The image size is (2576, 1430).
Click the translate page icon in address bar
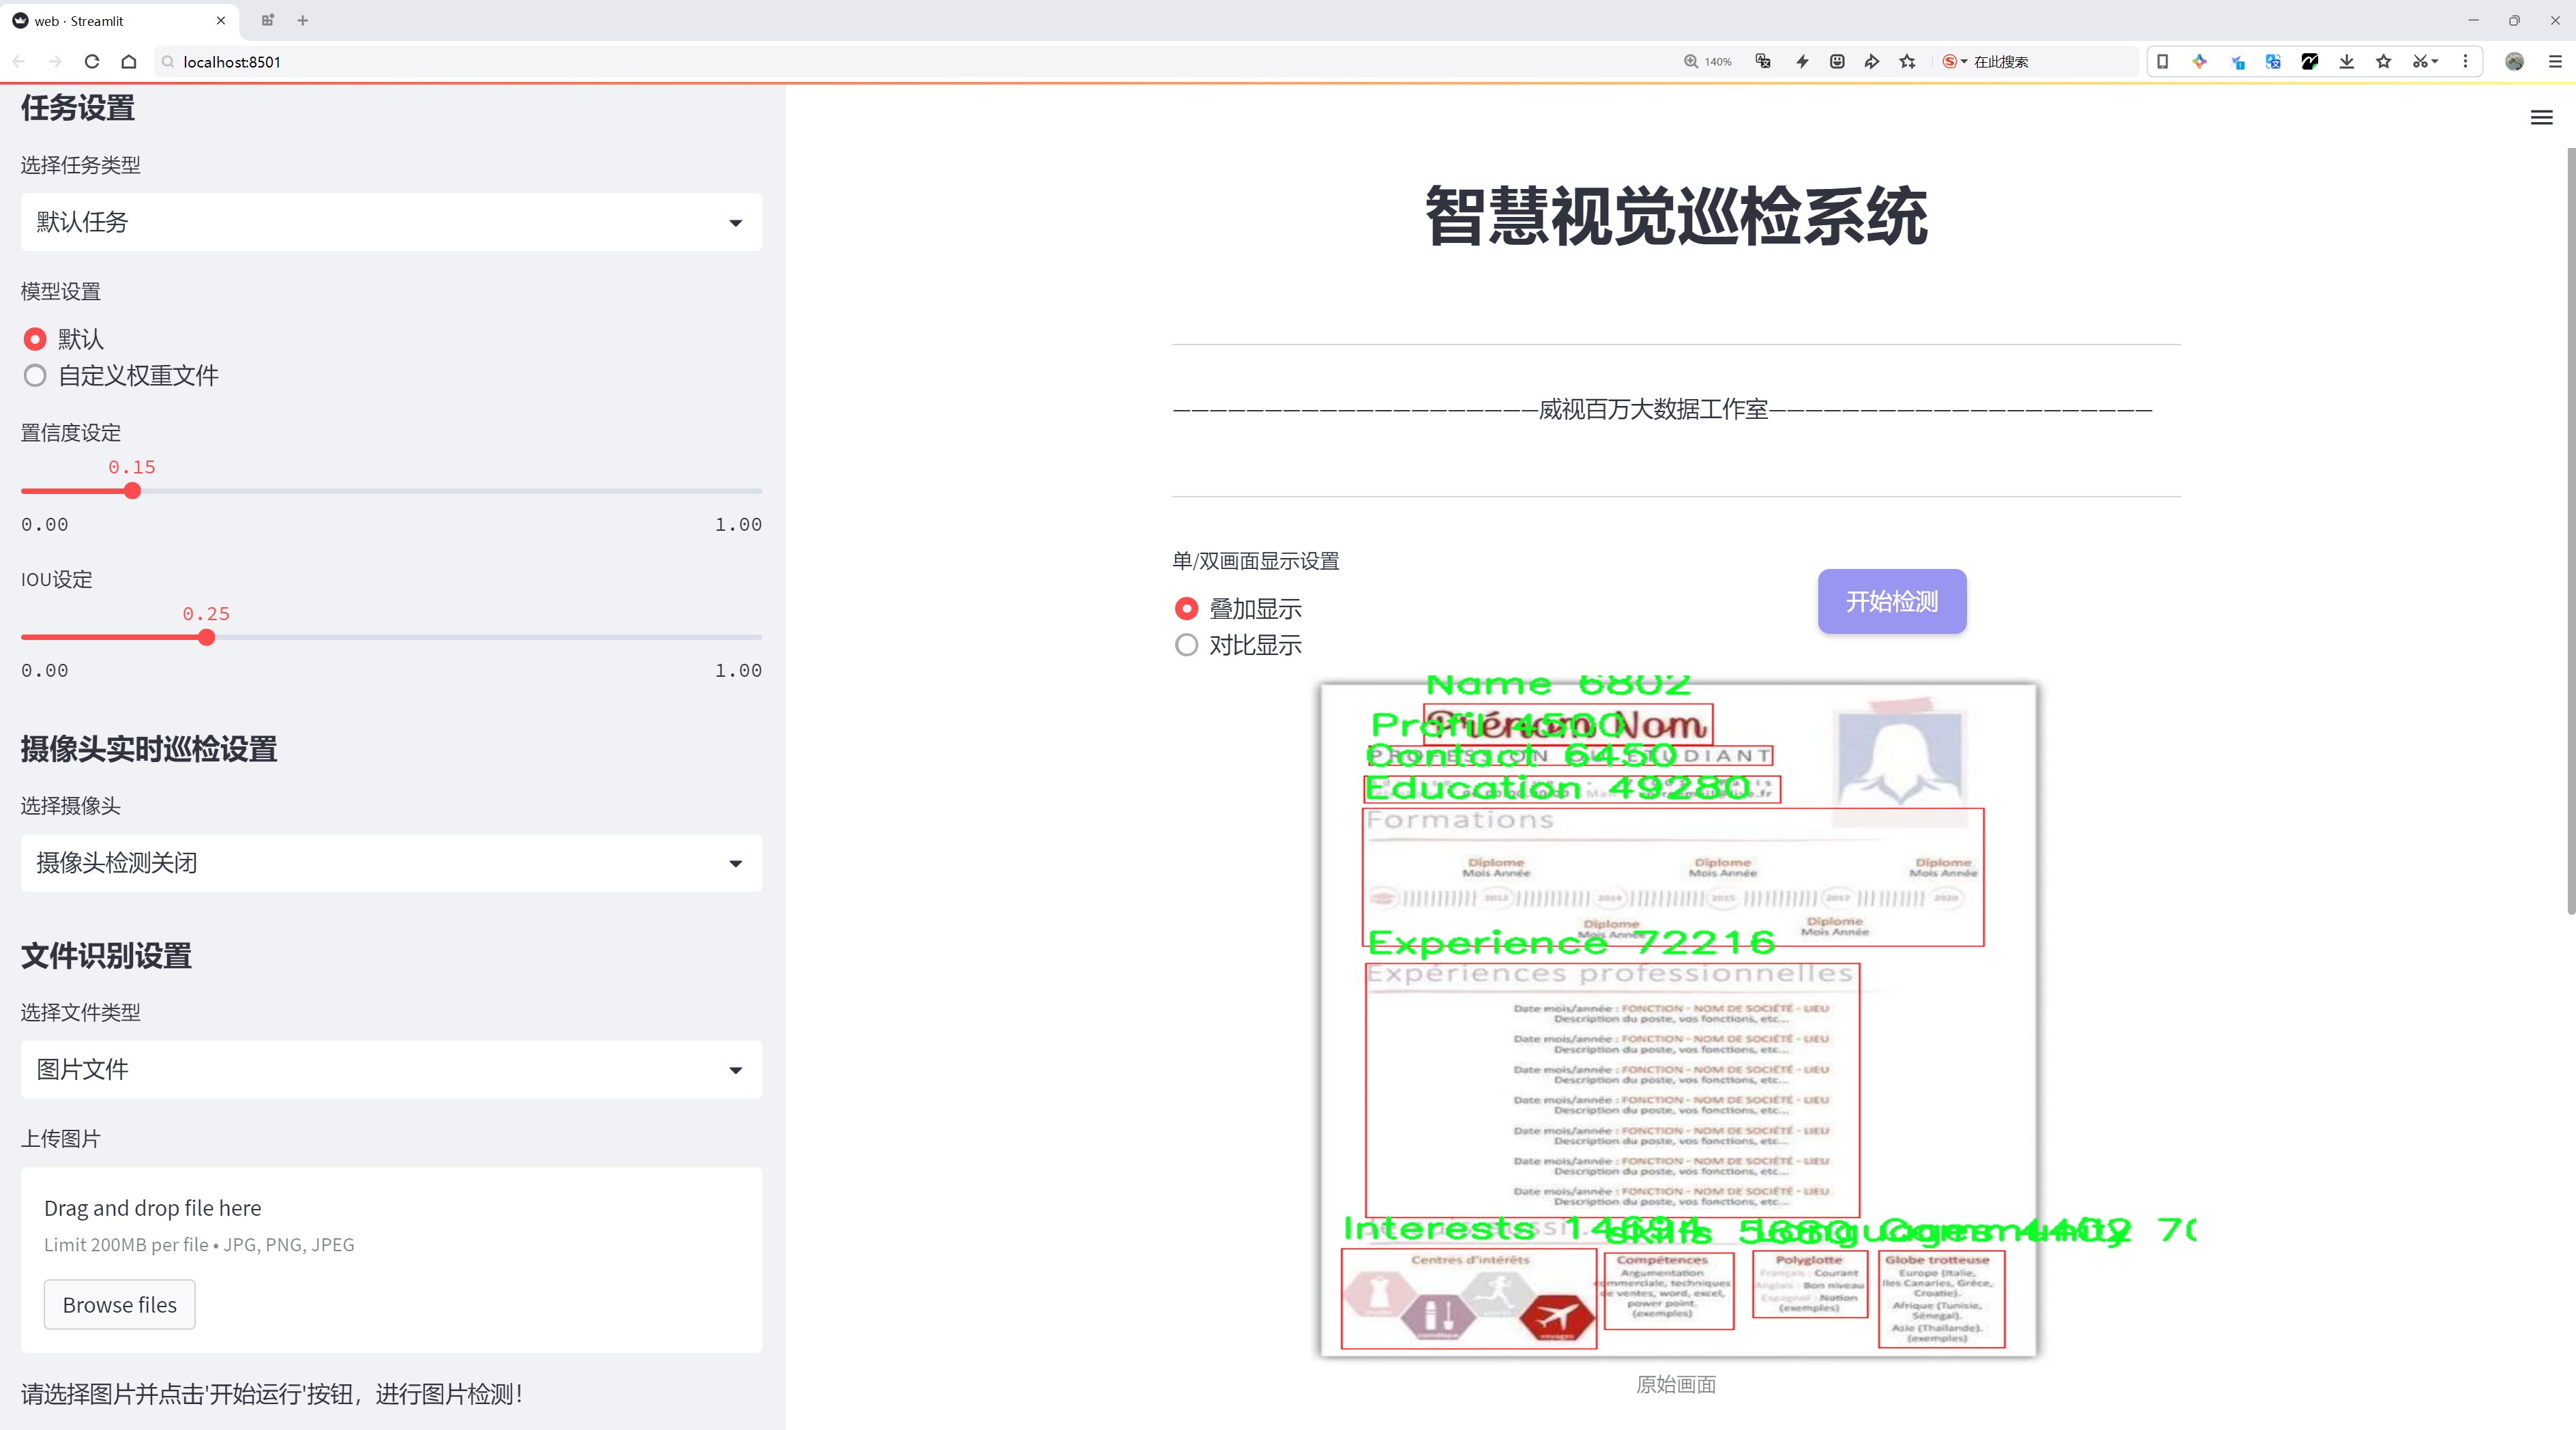[1764, 62]
